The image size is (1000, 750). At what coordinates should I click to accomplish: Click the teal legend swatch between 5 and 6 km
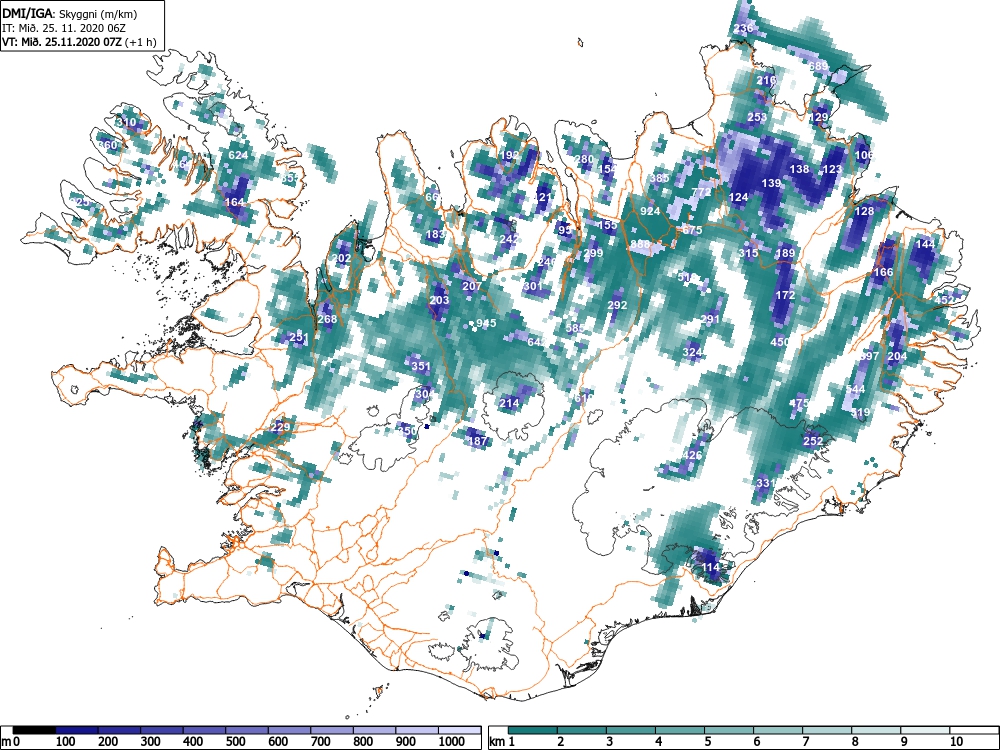point(729,730)
